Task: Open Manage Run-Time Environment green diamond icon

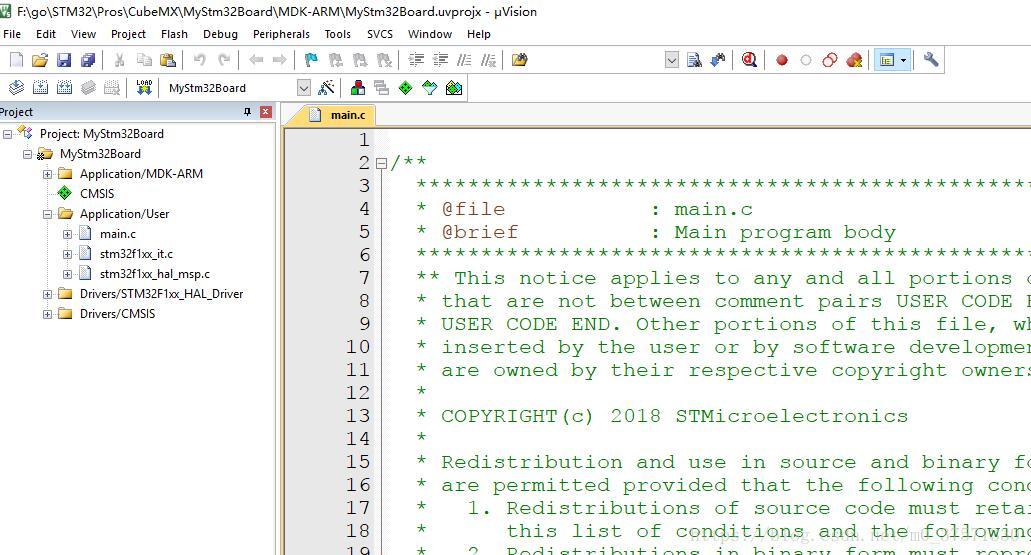Action: [x=405, y=88]
